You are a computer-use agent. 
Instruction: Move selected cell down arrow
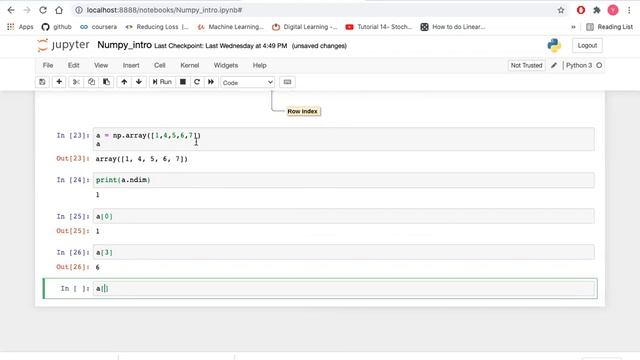tap(139, 82)
